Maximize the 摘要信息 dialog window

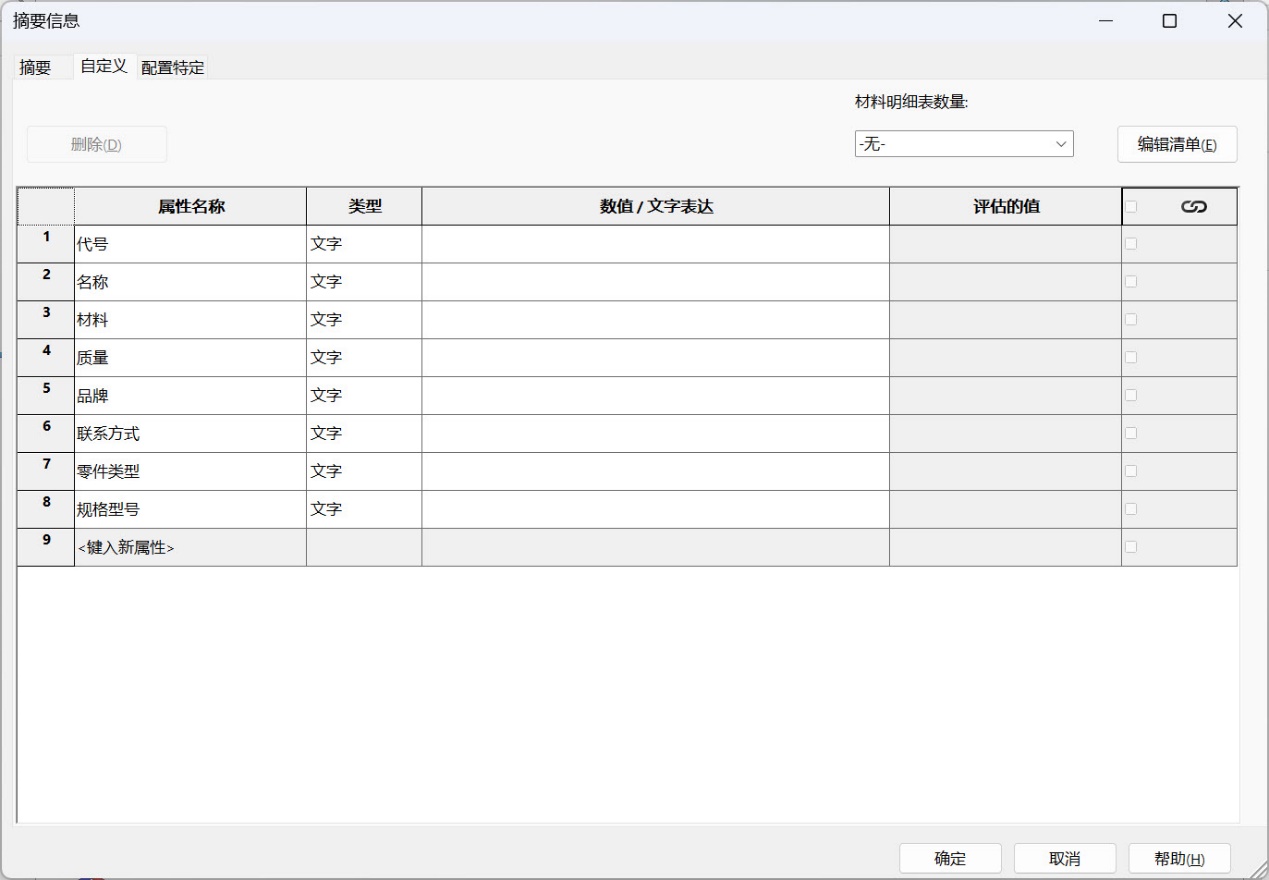click(x=1169, y=21)
